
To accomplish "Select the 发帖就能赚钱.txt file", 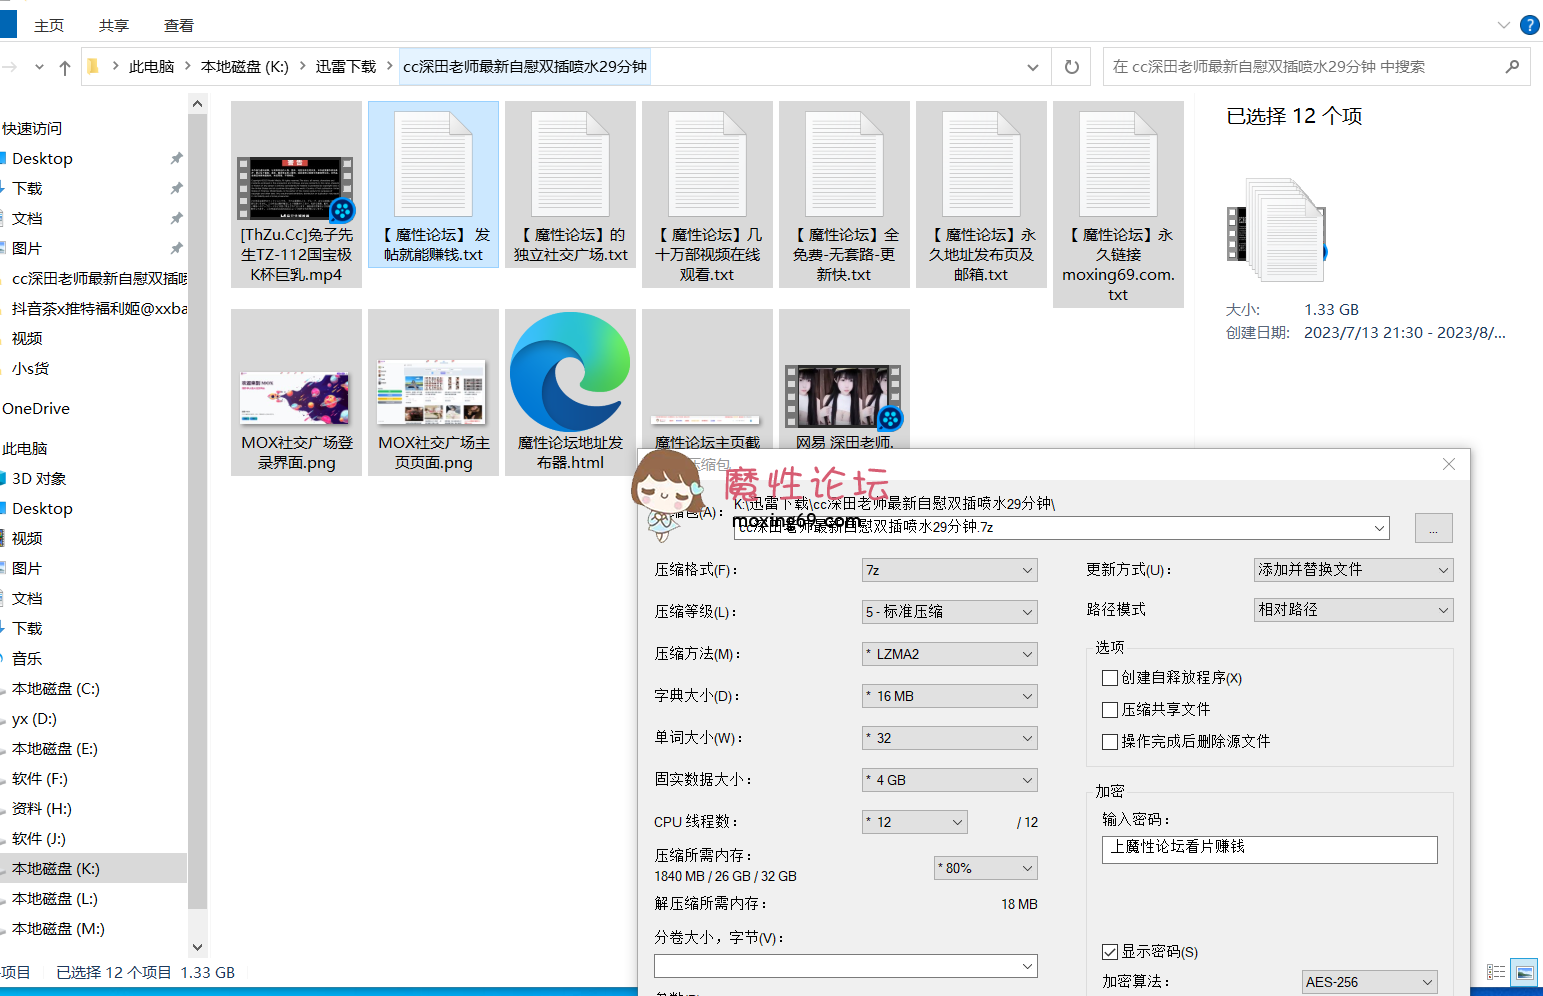I will tap(433, 185).
